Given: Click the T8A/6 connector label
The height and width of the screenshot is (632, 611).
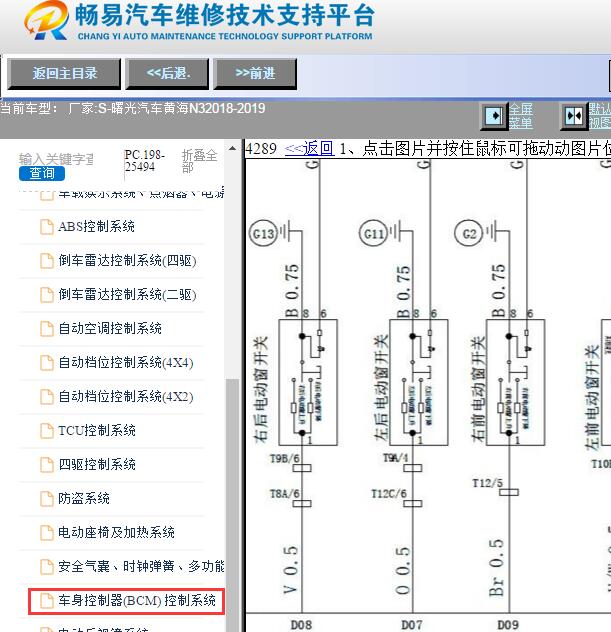Looking at the screenshot, I should [285, 494].
